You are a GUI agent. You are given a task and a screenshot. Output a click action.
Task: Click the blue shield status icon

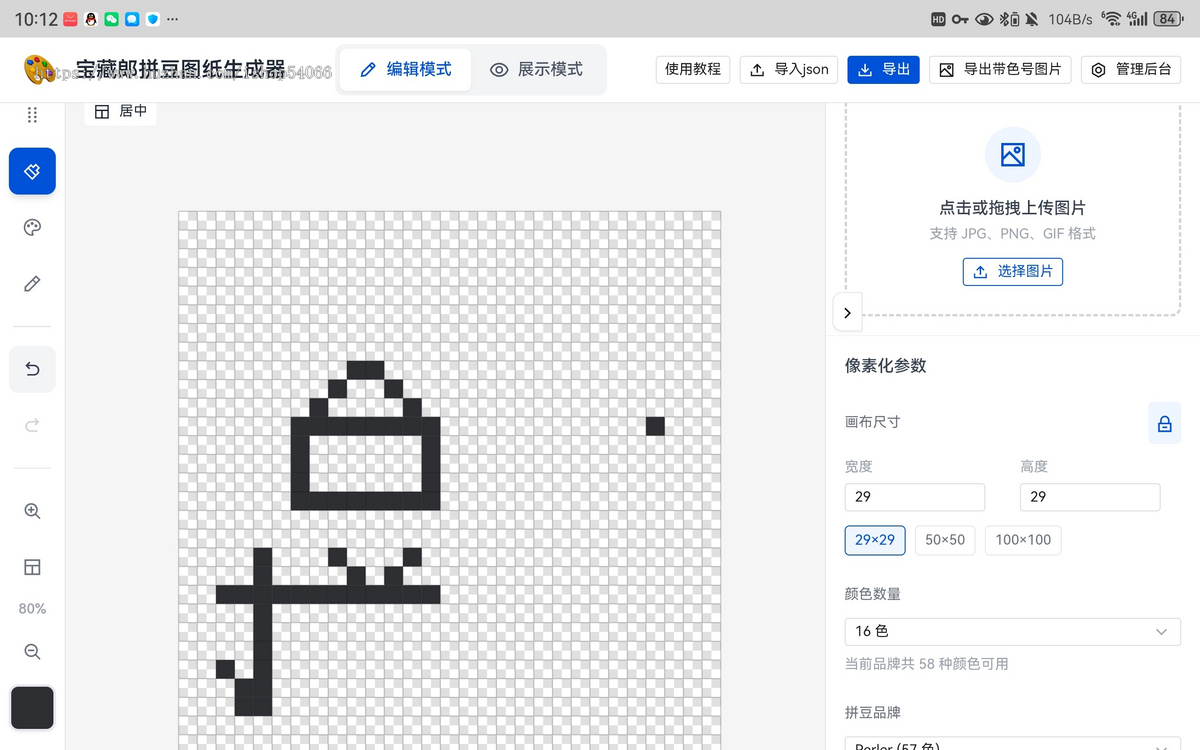(153, 19)
